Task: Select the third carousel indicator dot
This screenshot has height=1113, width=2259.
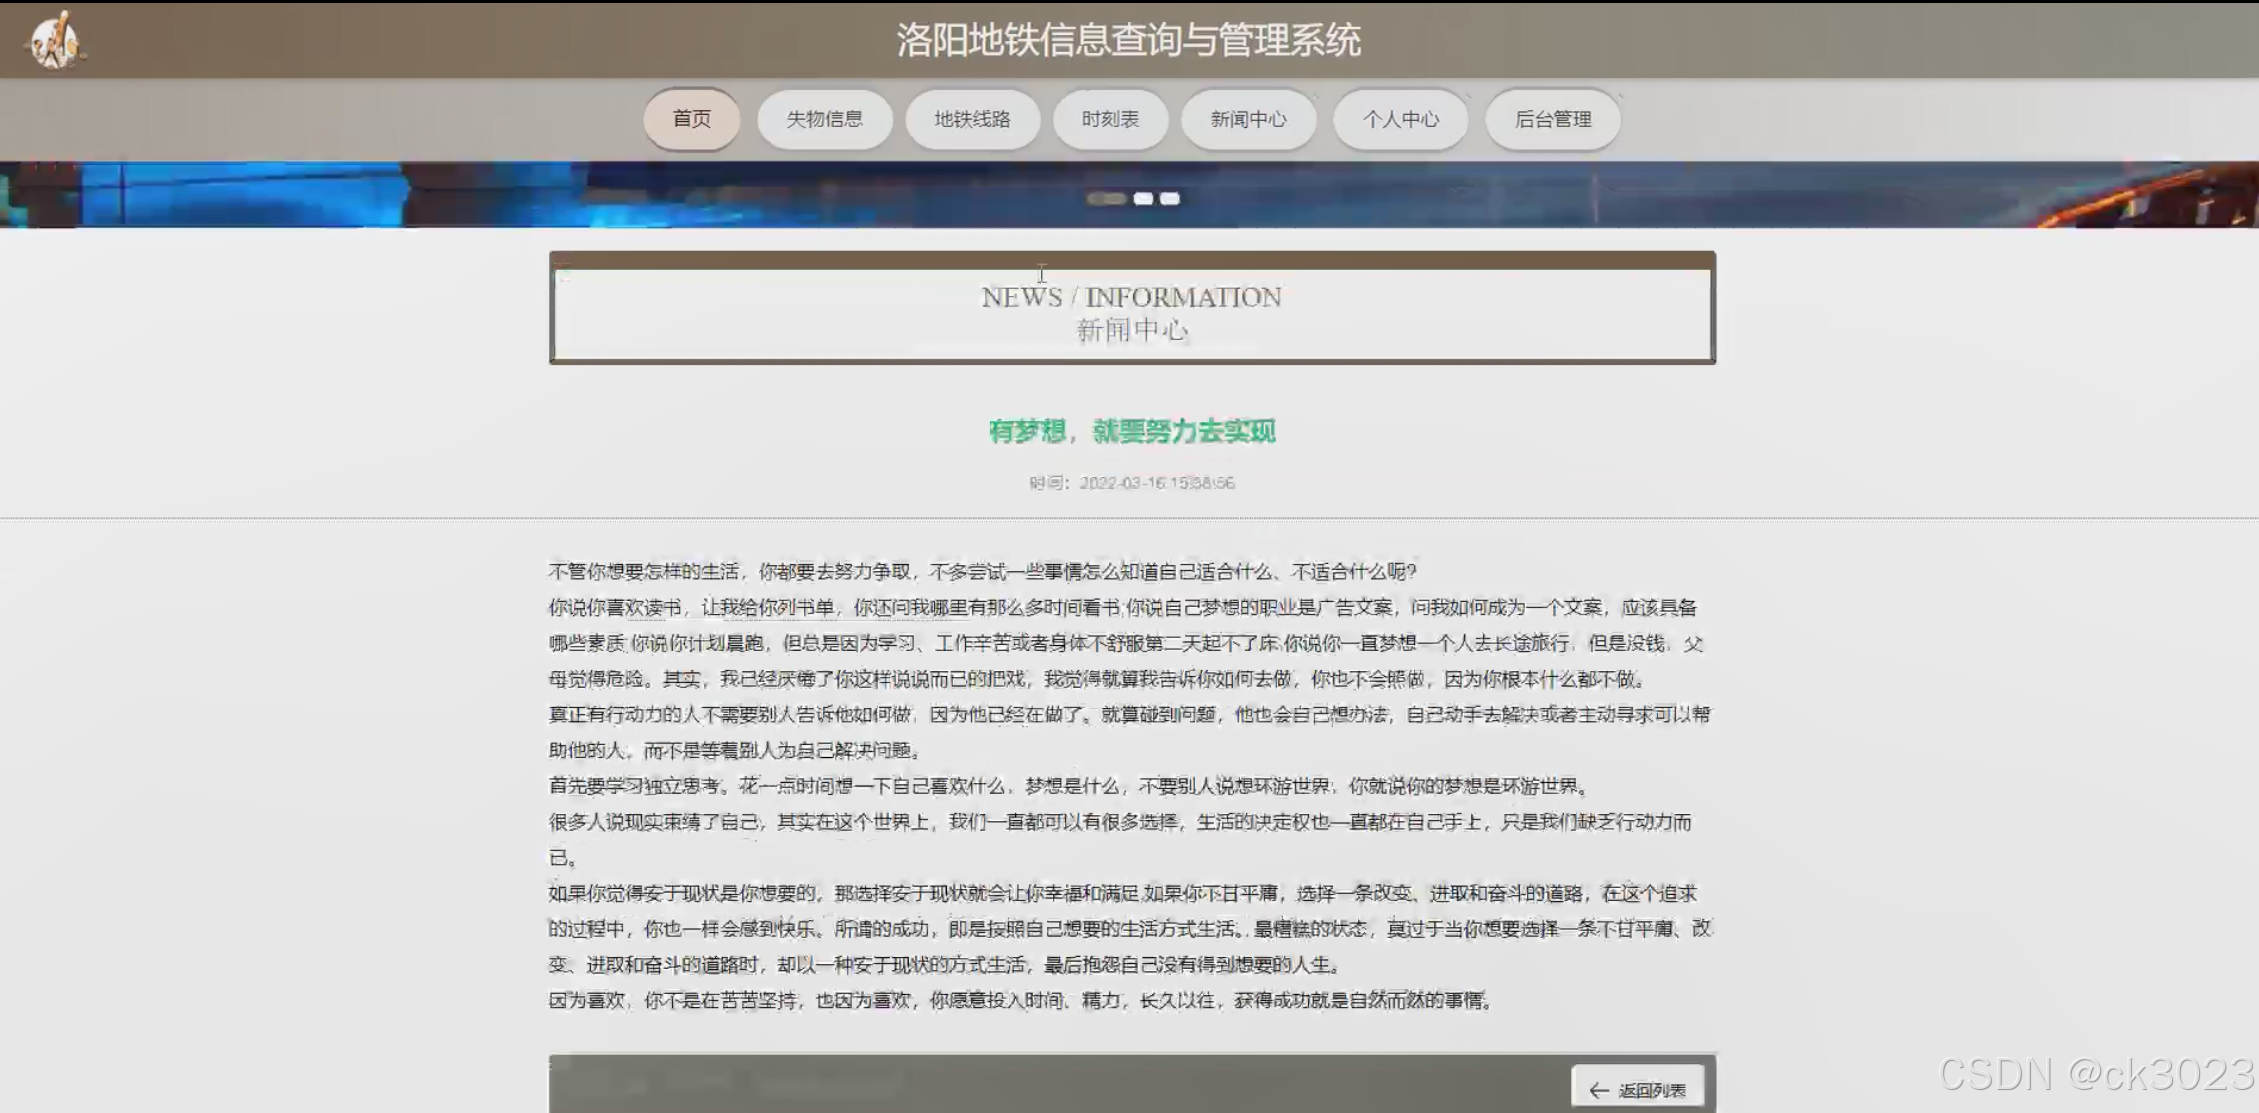Action: point(1169,199)
